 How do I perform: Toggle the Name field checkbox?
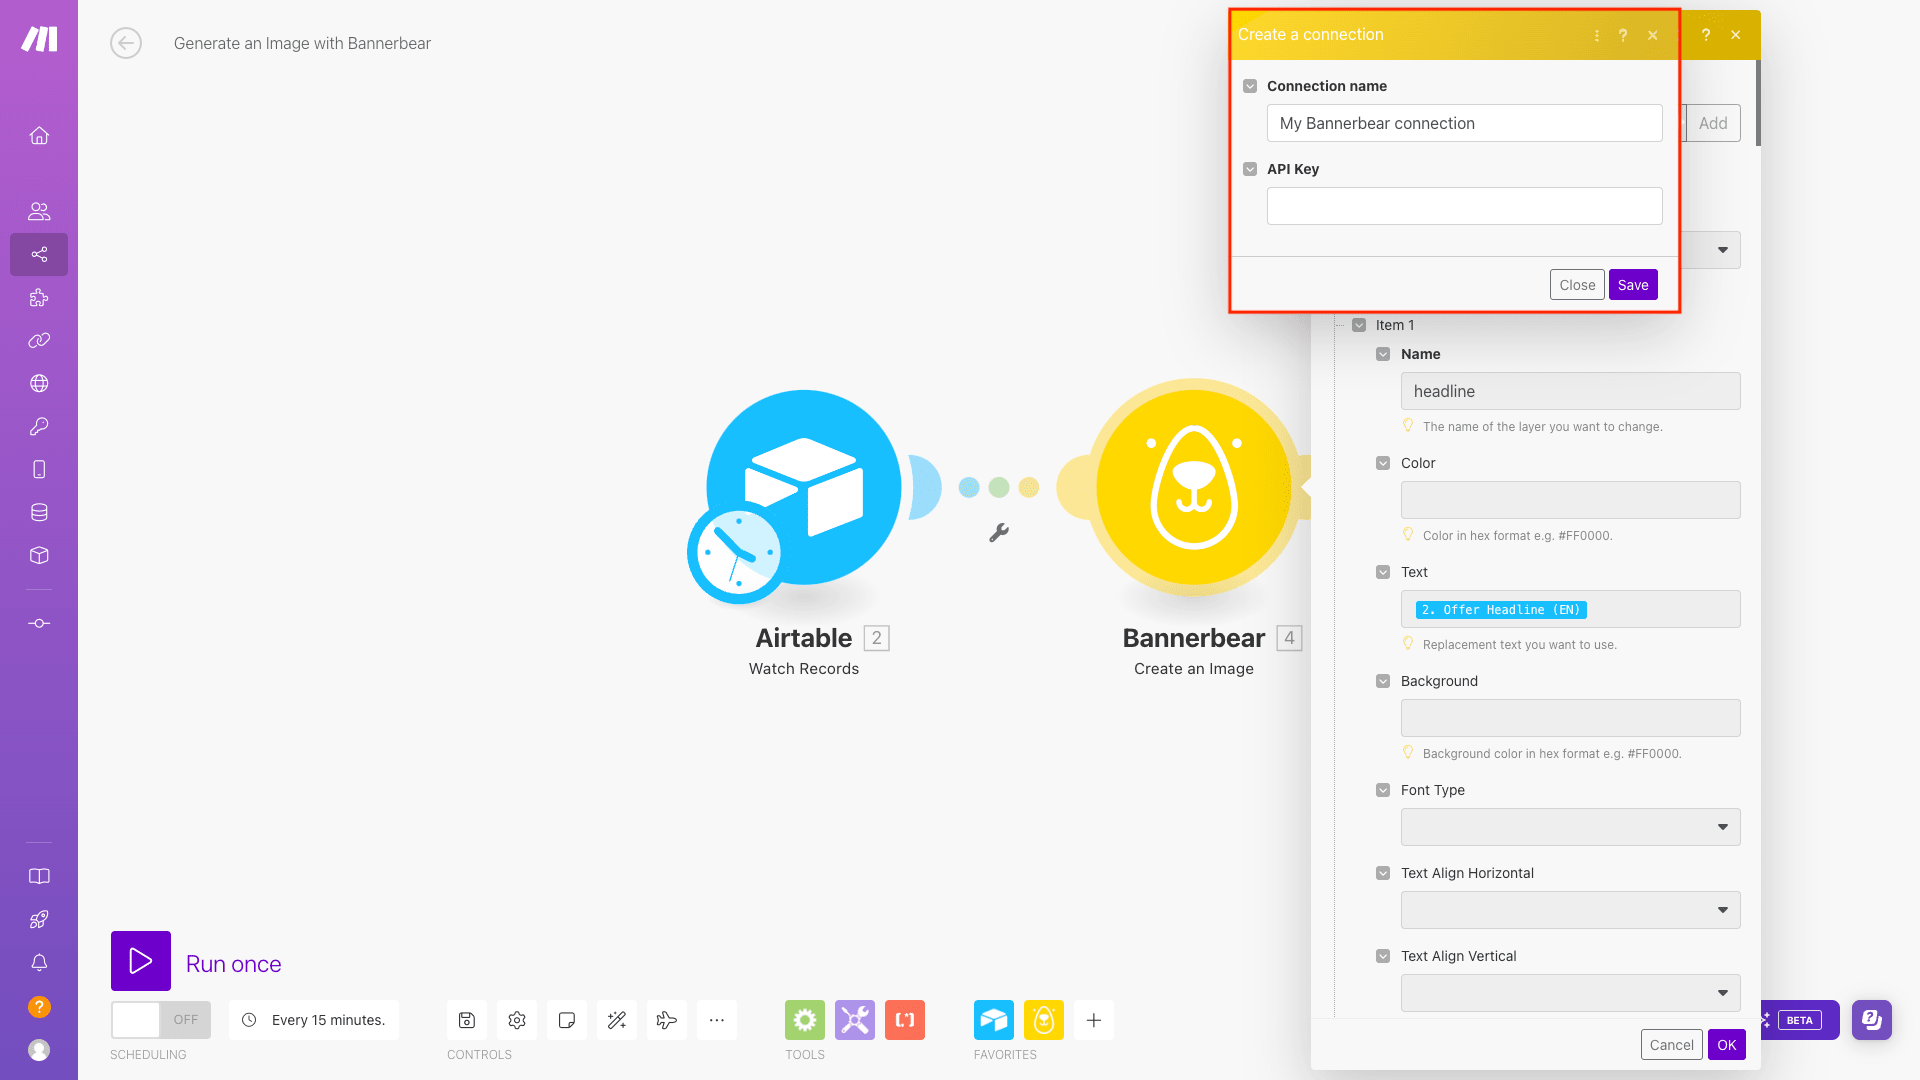click(x=1383, y=354)
